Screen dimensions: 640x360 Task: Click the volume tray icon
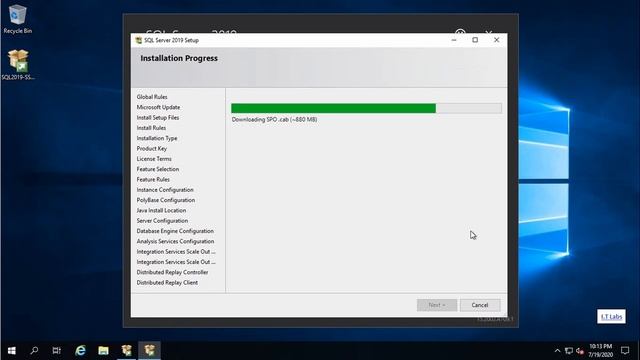(580, 351)
